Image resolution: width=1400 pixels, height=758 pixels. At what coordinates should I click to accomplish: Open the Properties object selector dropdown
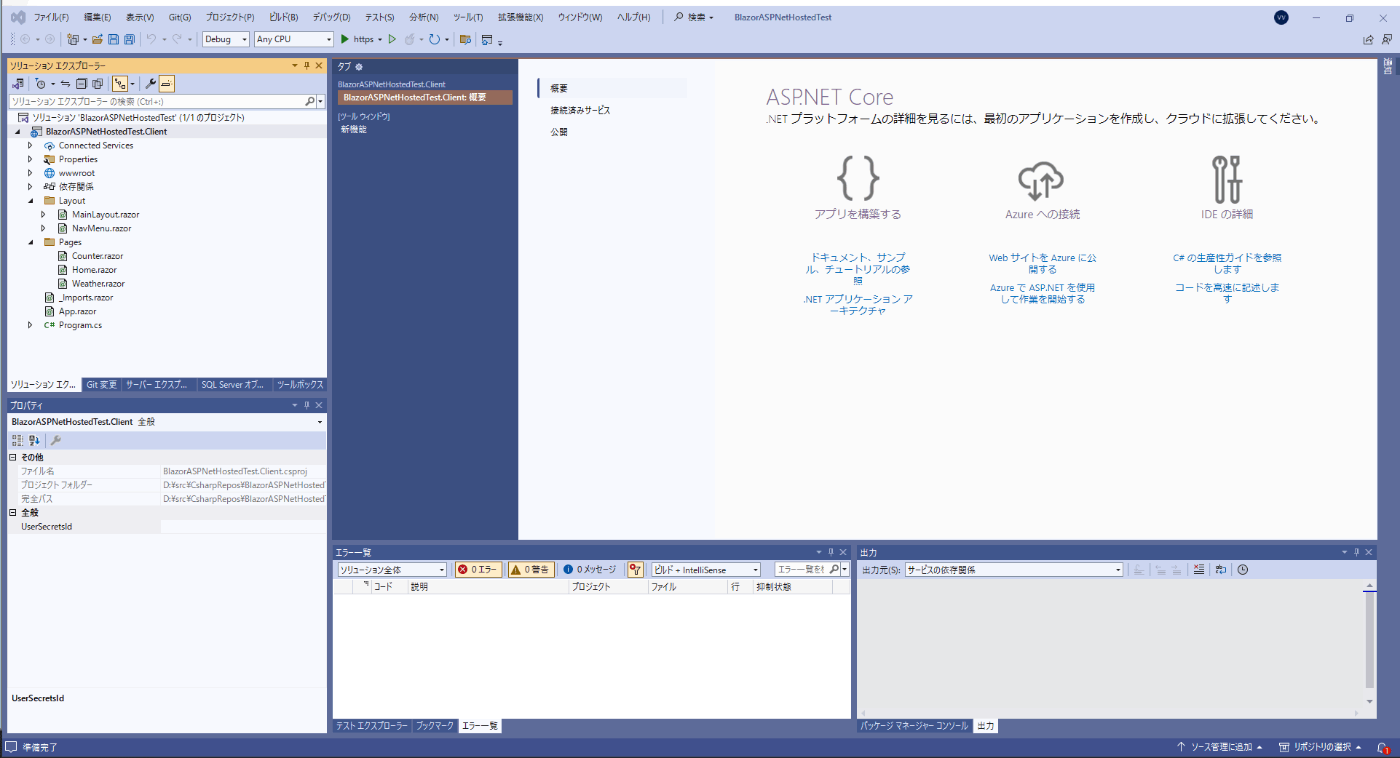(167, 422)
